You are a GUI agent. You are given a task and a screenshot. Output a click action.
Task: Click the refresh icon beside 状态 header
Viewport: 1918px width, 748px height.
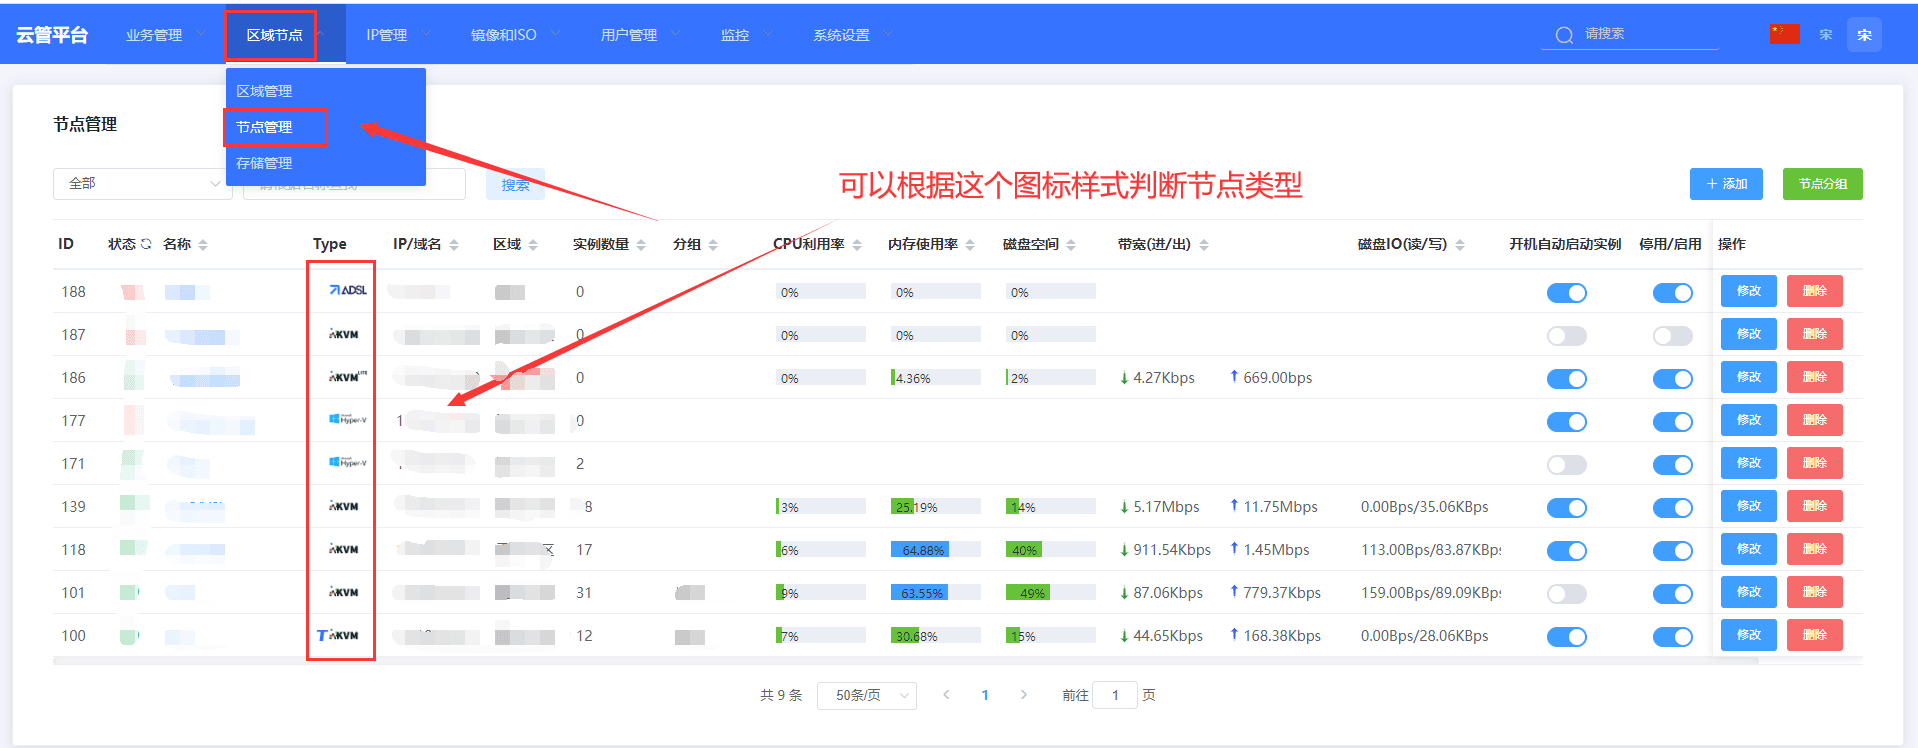pos(146,244)
